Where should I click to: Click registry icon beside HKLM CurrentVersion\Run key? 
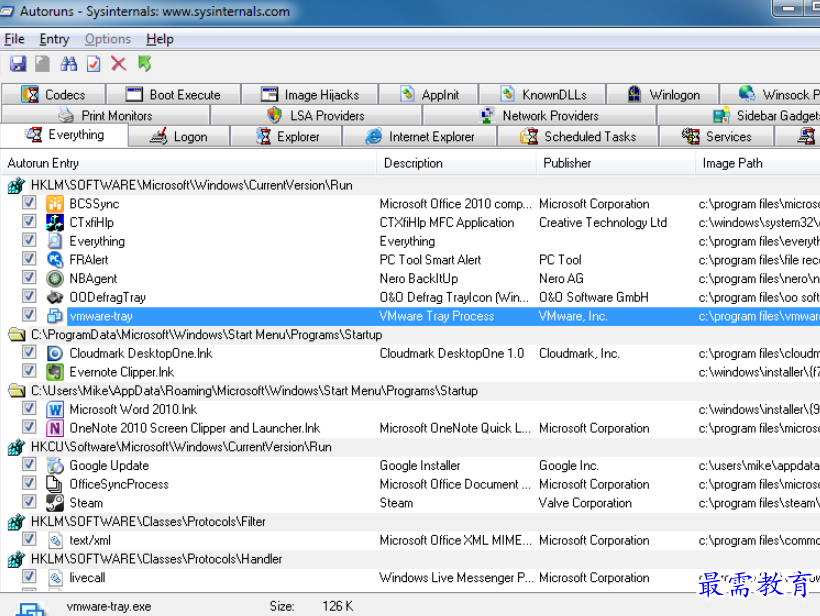[x=17, y=185]
